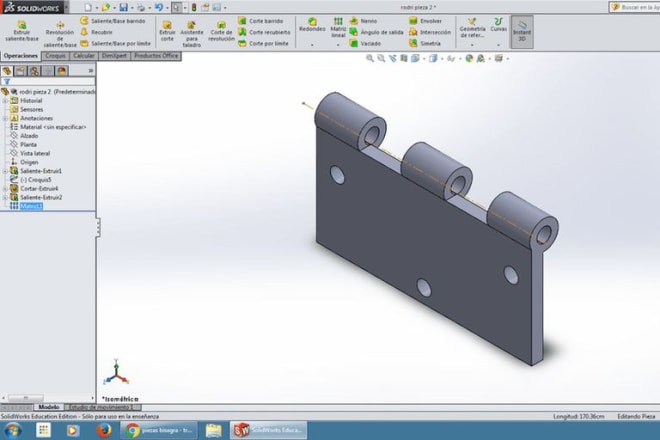
Task: Expand the Anotaciones tree node
Action: pyautogui.click(x=5, y=118)
